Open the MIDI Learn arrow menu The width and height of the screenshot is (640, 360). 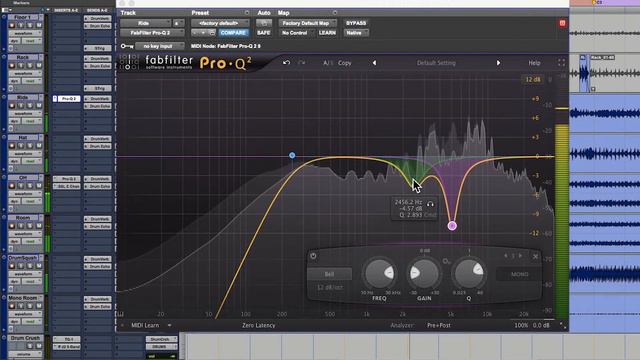(x=169, y=325)
